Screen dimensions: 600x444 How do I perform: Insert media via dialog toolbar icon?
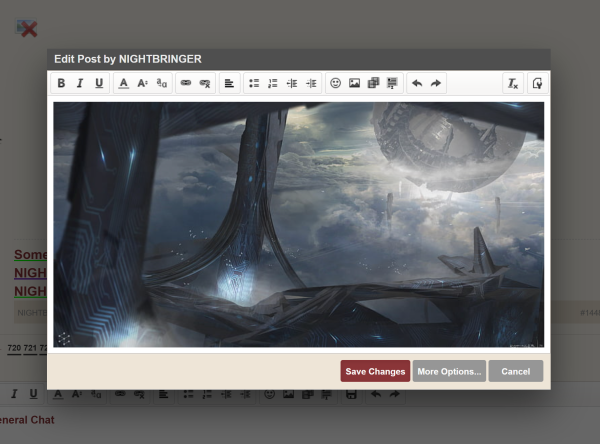[373, 83]
